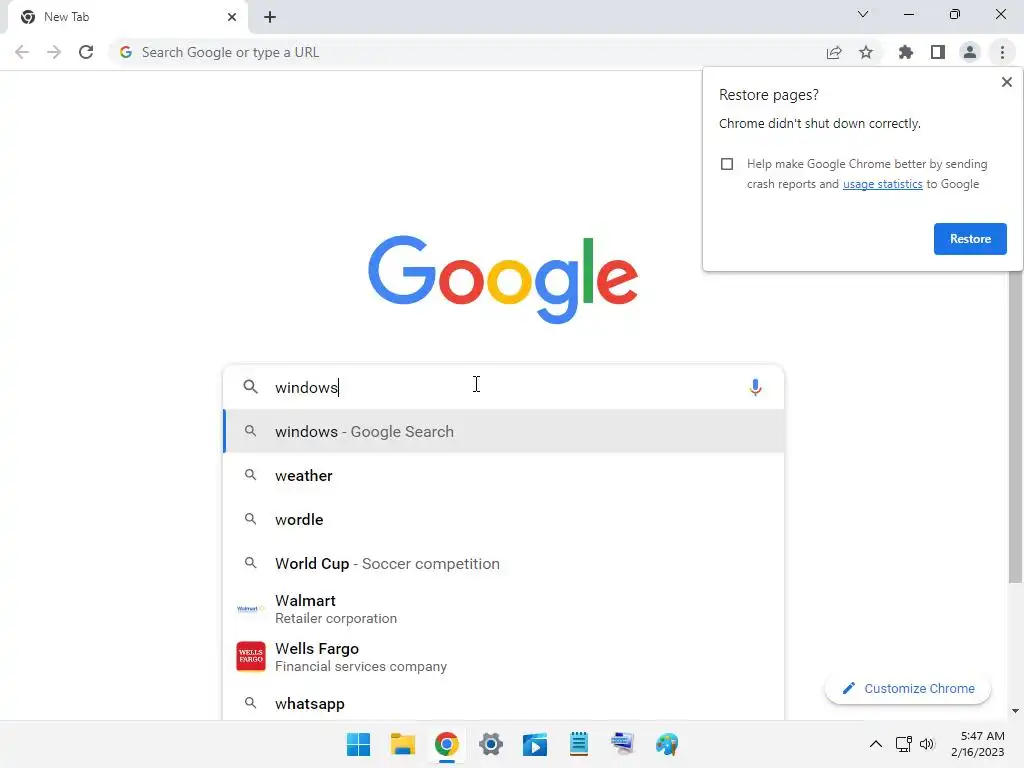The image size is (1024, 768).
Task: Select the Walmart suggestion
Action: [503, 609]
